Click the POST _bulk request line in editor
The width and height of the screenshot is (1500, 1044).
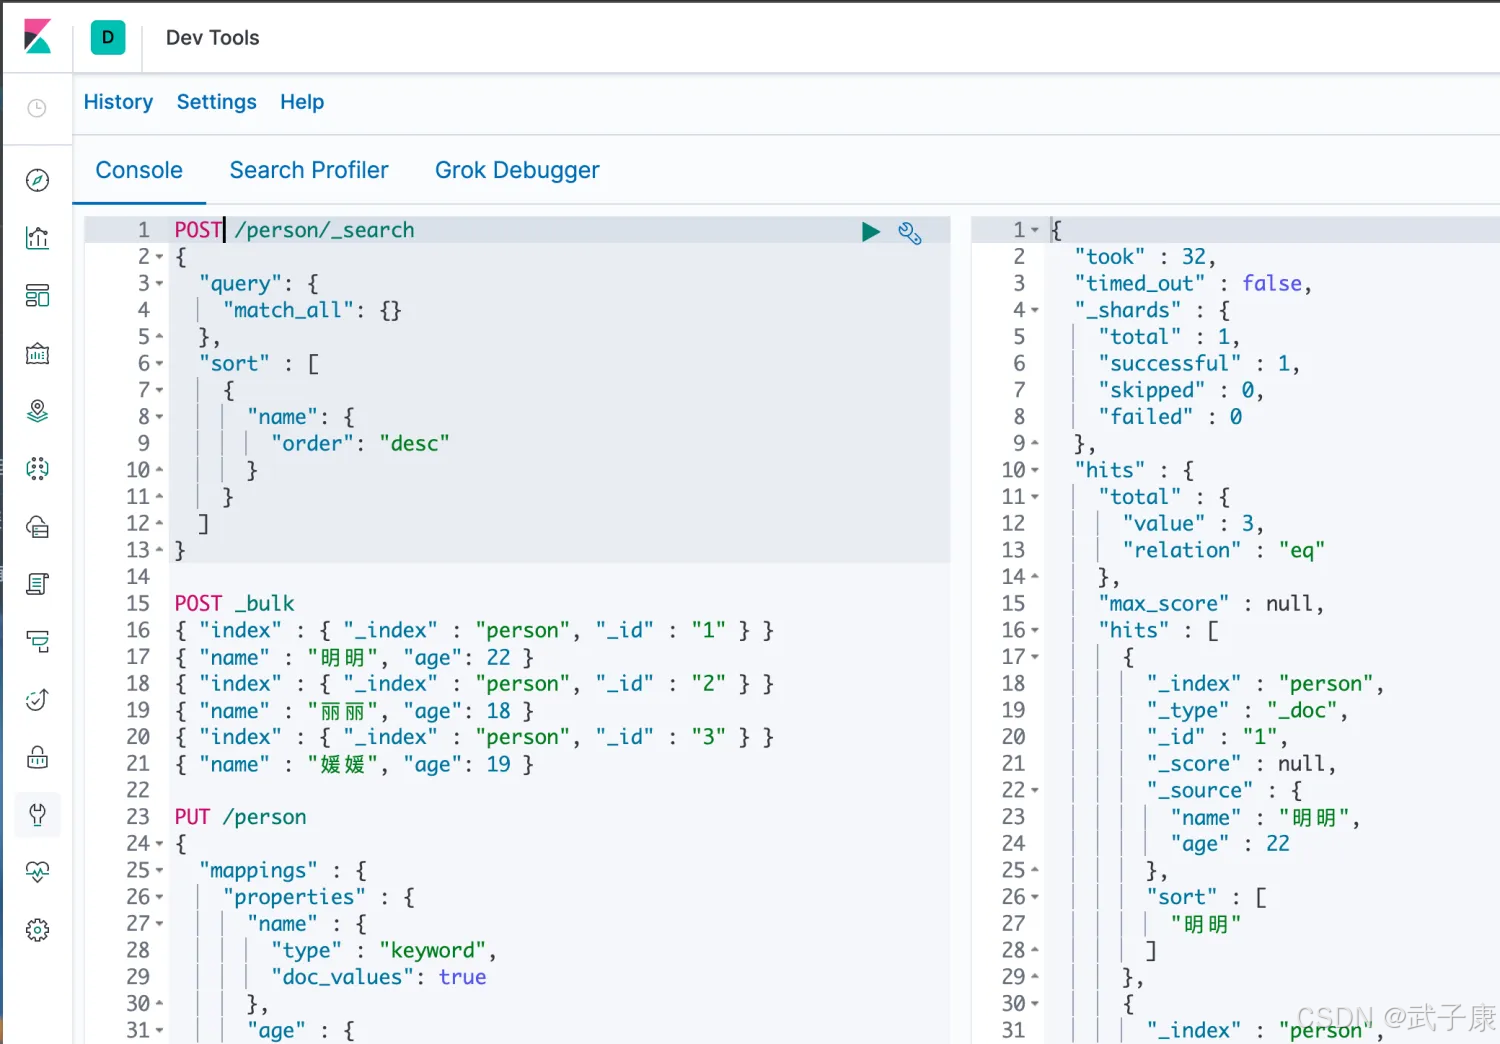(235, 604)
